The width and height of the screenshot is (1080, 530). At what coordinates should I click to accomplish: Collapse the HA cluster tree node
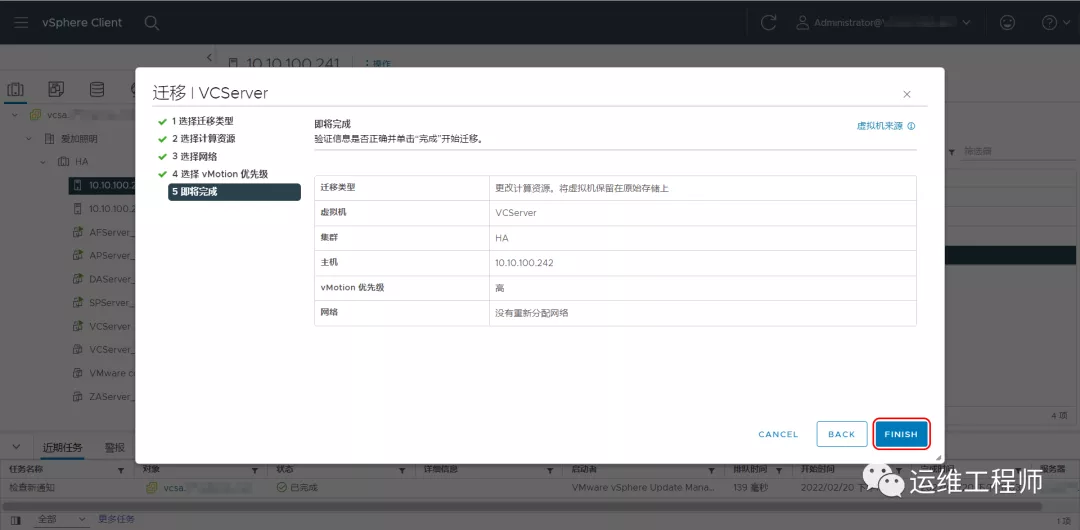click(x=42, y=162)
